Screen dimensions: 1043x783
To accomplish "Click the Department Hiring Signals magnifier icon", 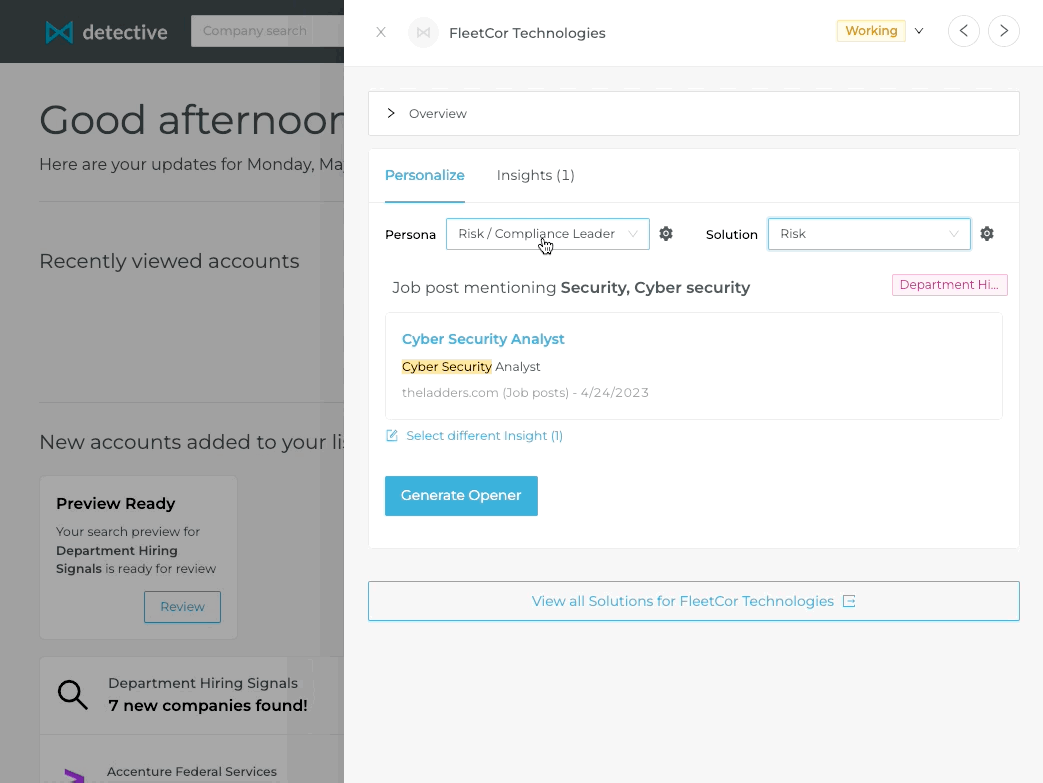I will [x=73, y=695].
